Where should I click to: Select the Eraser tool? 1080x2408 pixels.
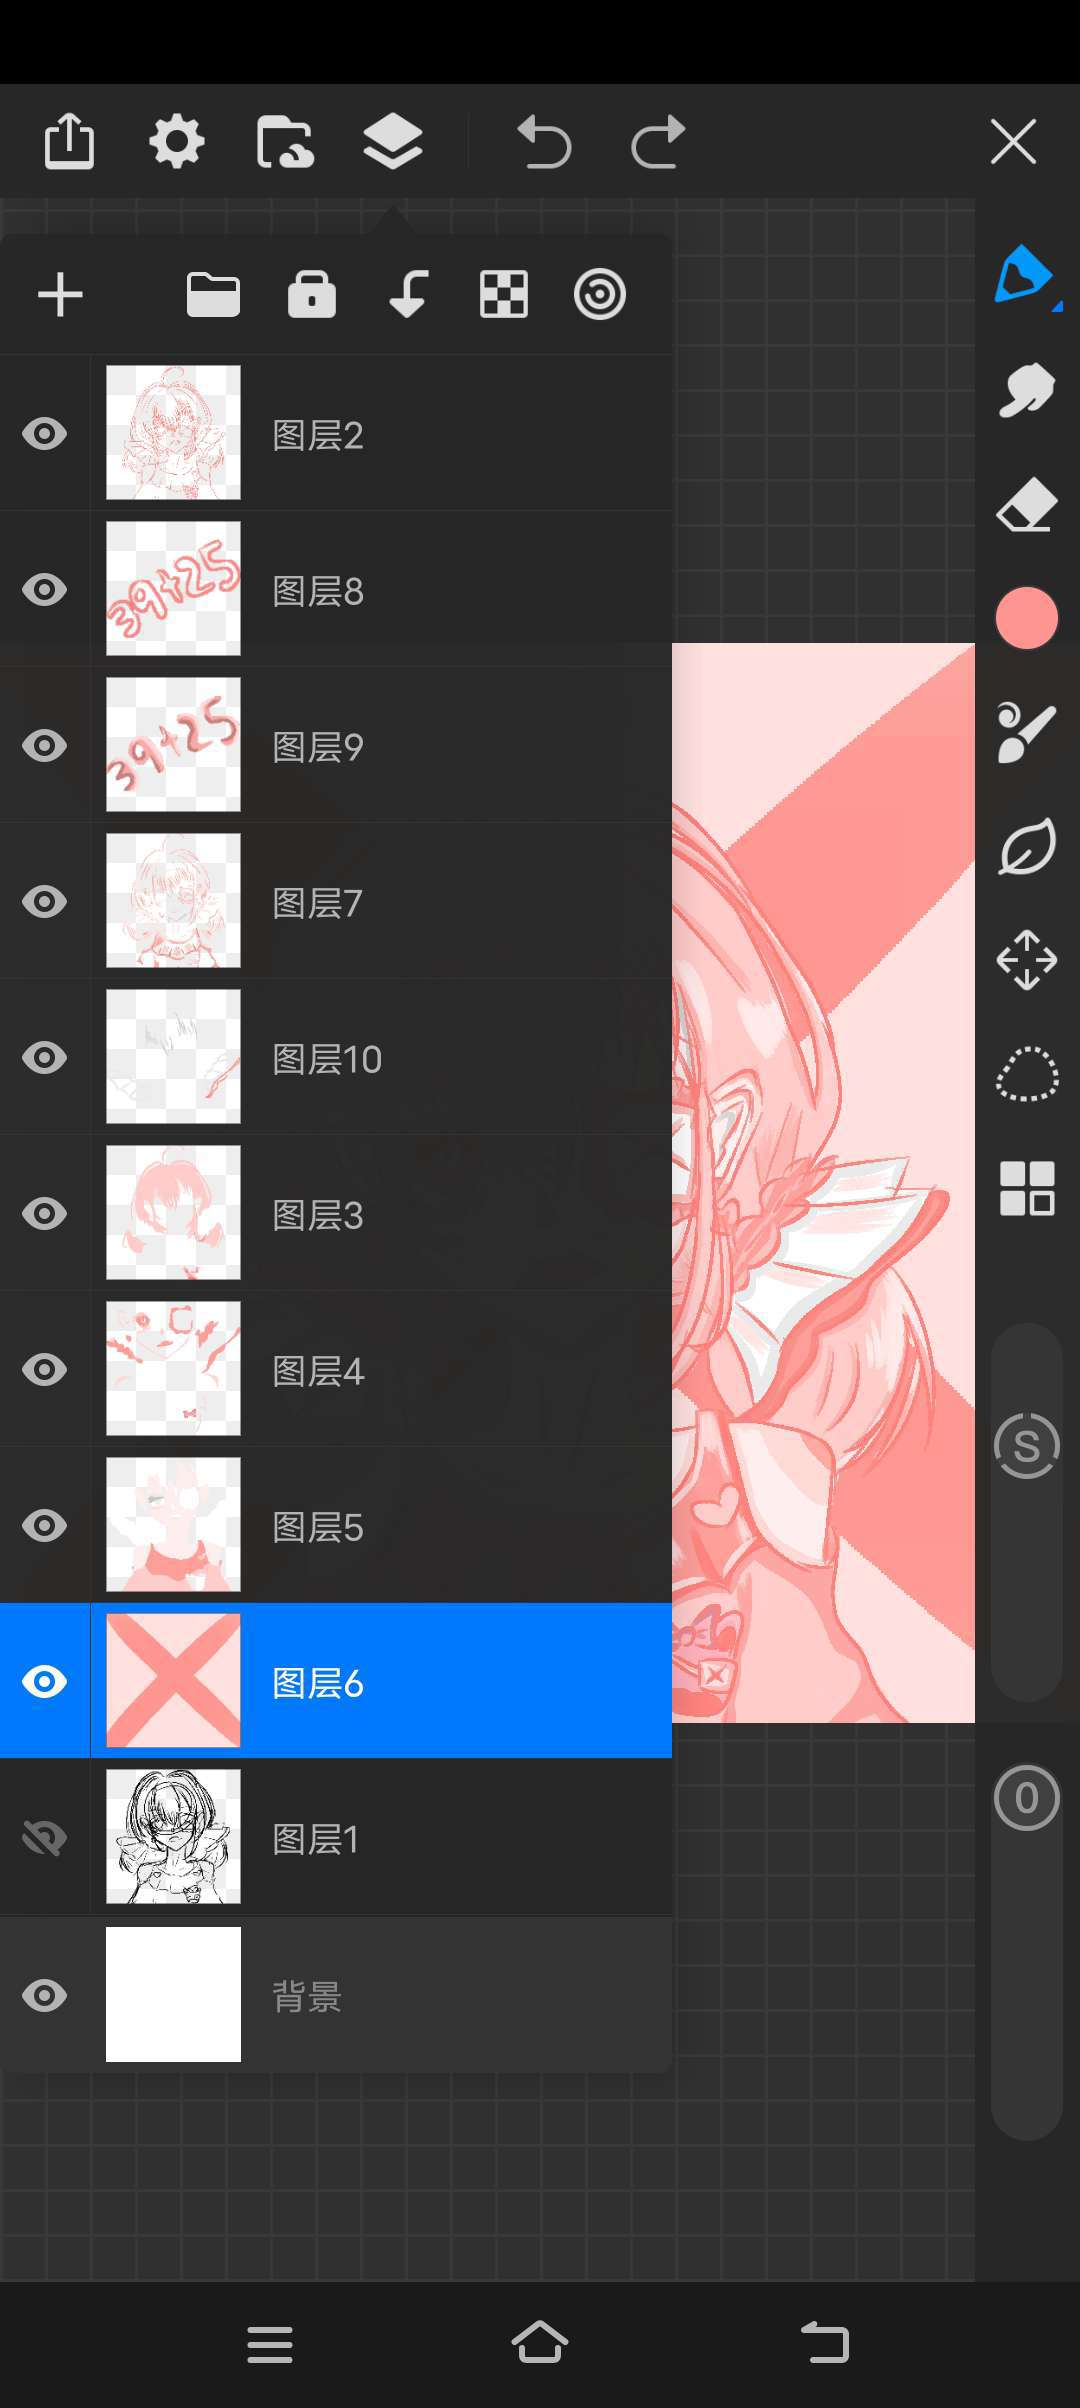tap(1027, 505)
